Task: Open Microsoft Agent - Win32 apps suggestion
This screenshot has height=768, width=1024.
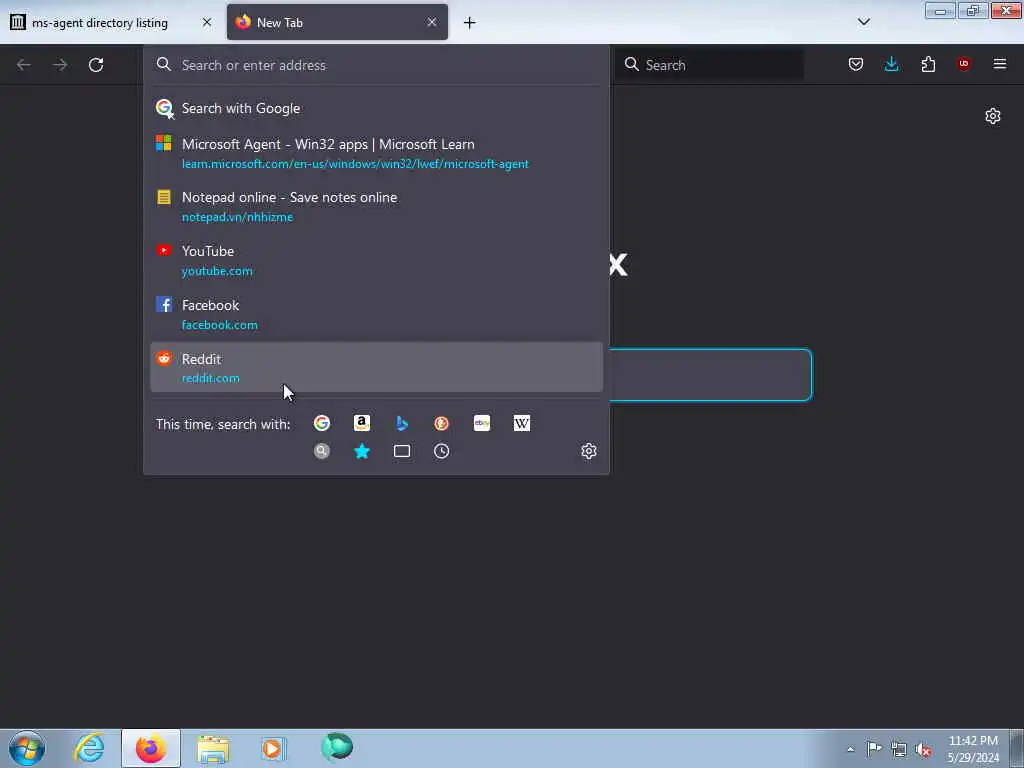Action: [x=376, y=153]
